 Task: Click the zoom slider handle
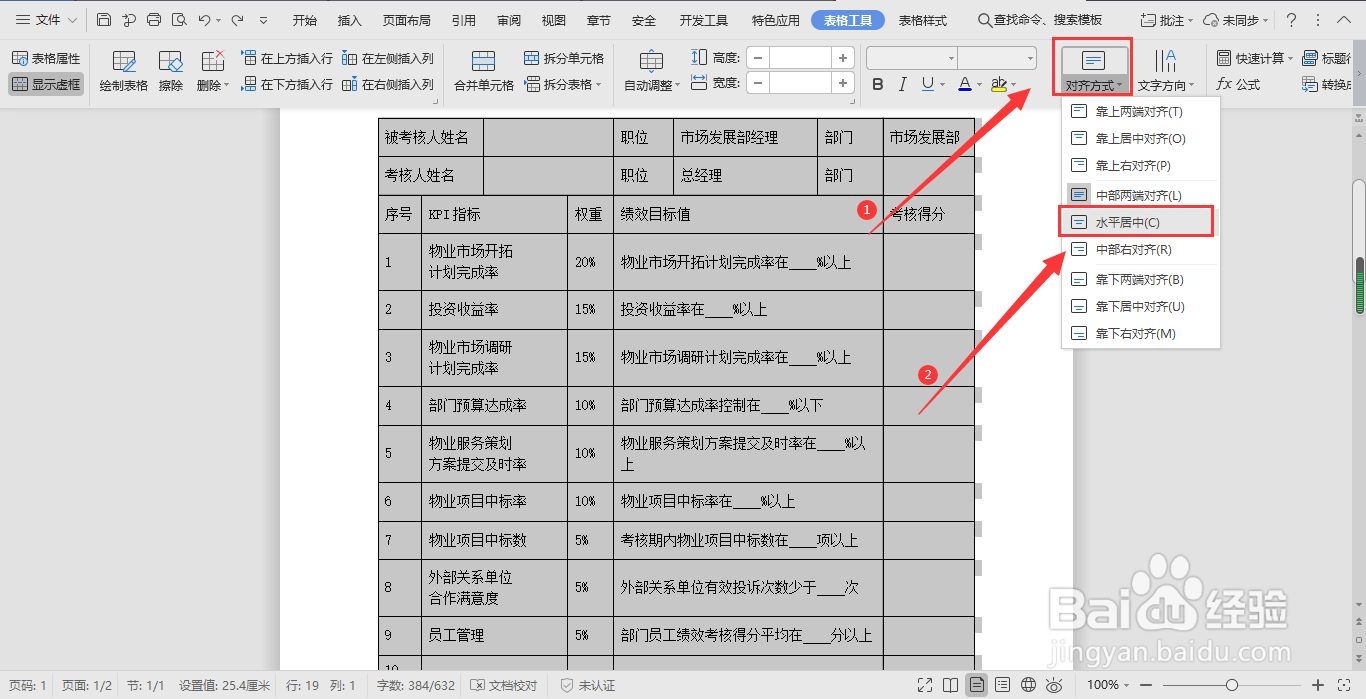click(x=1232, y=685)
